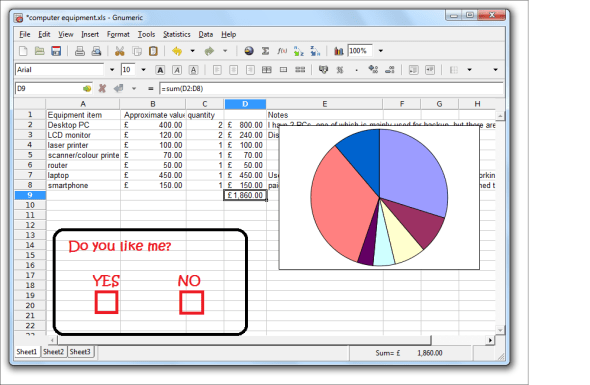This screenshot has width=590, height=385.
Task: Open the Format menu
Action: coord(118,35)
